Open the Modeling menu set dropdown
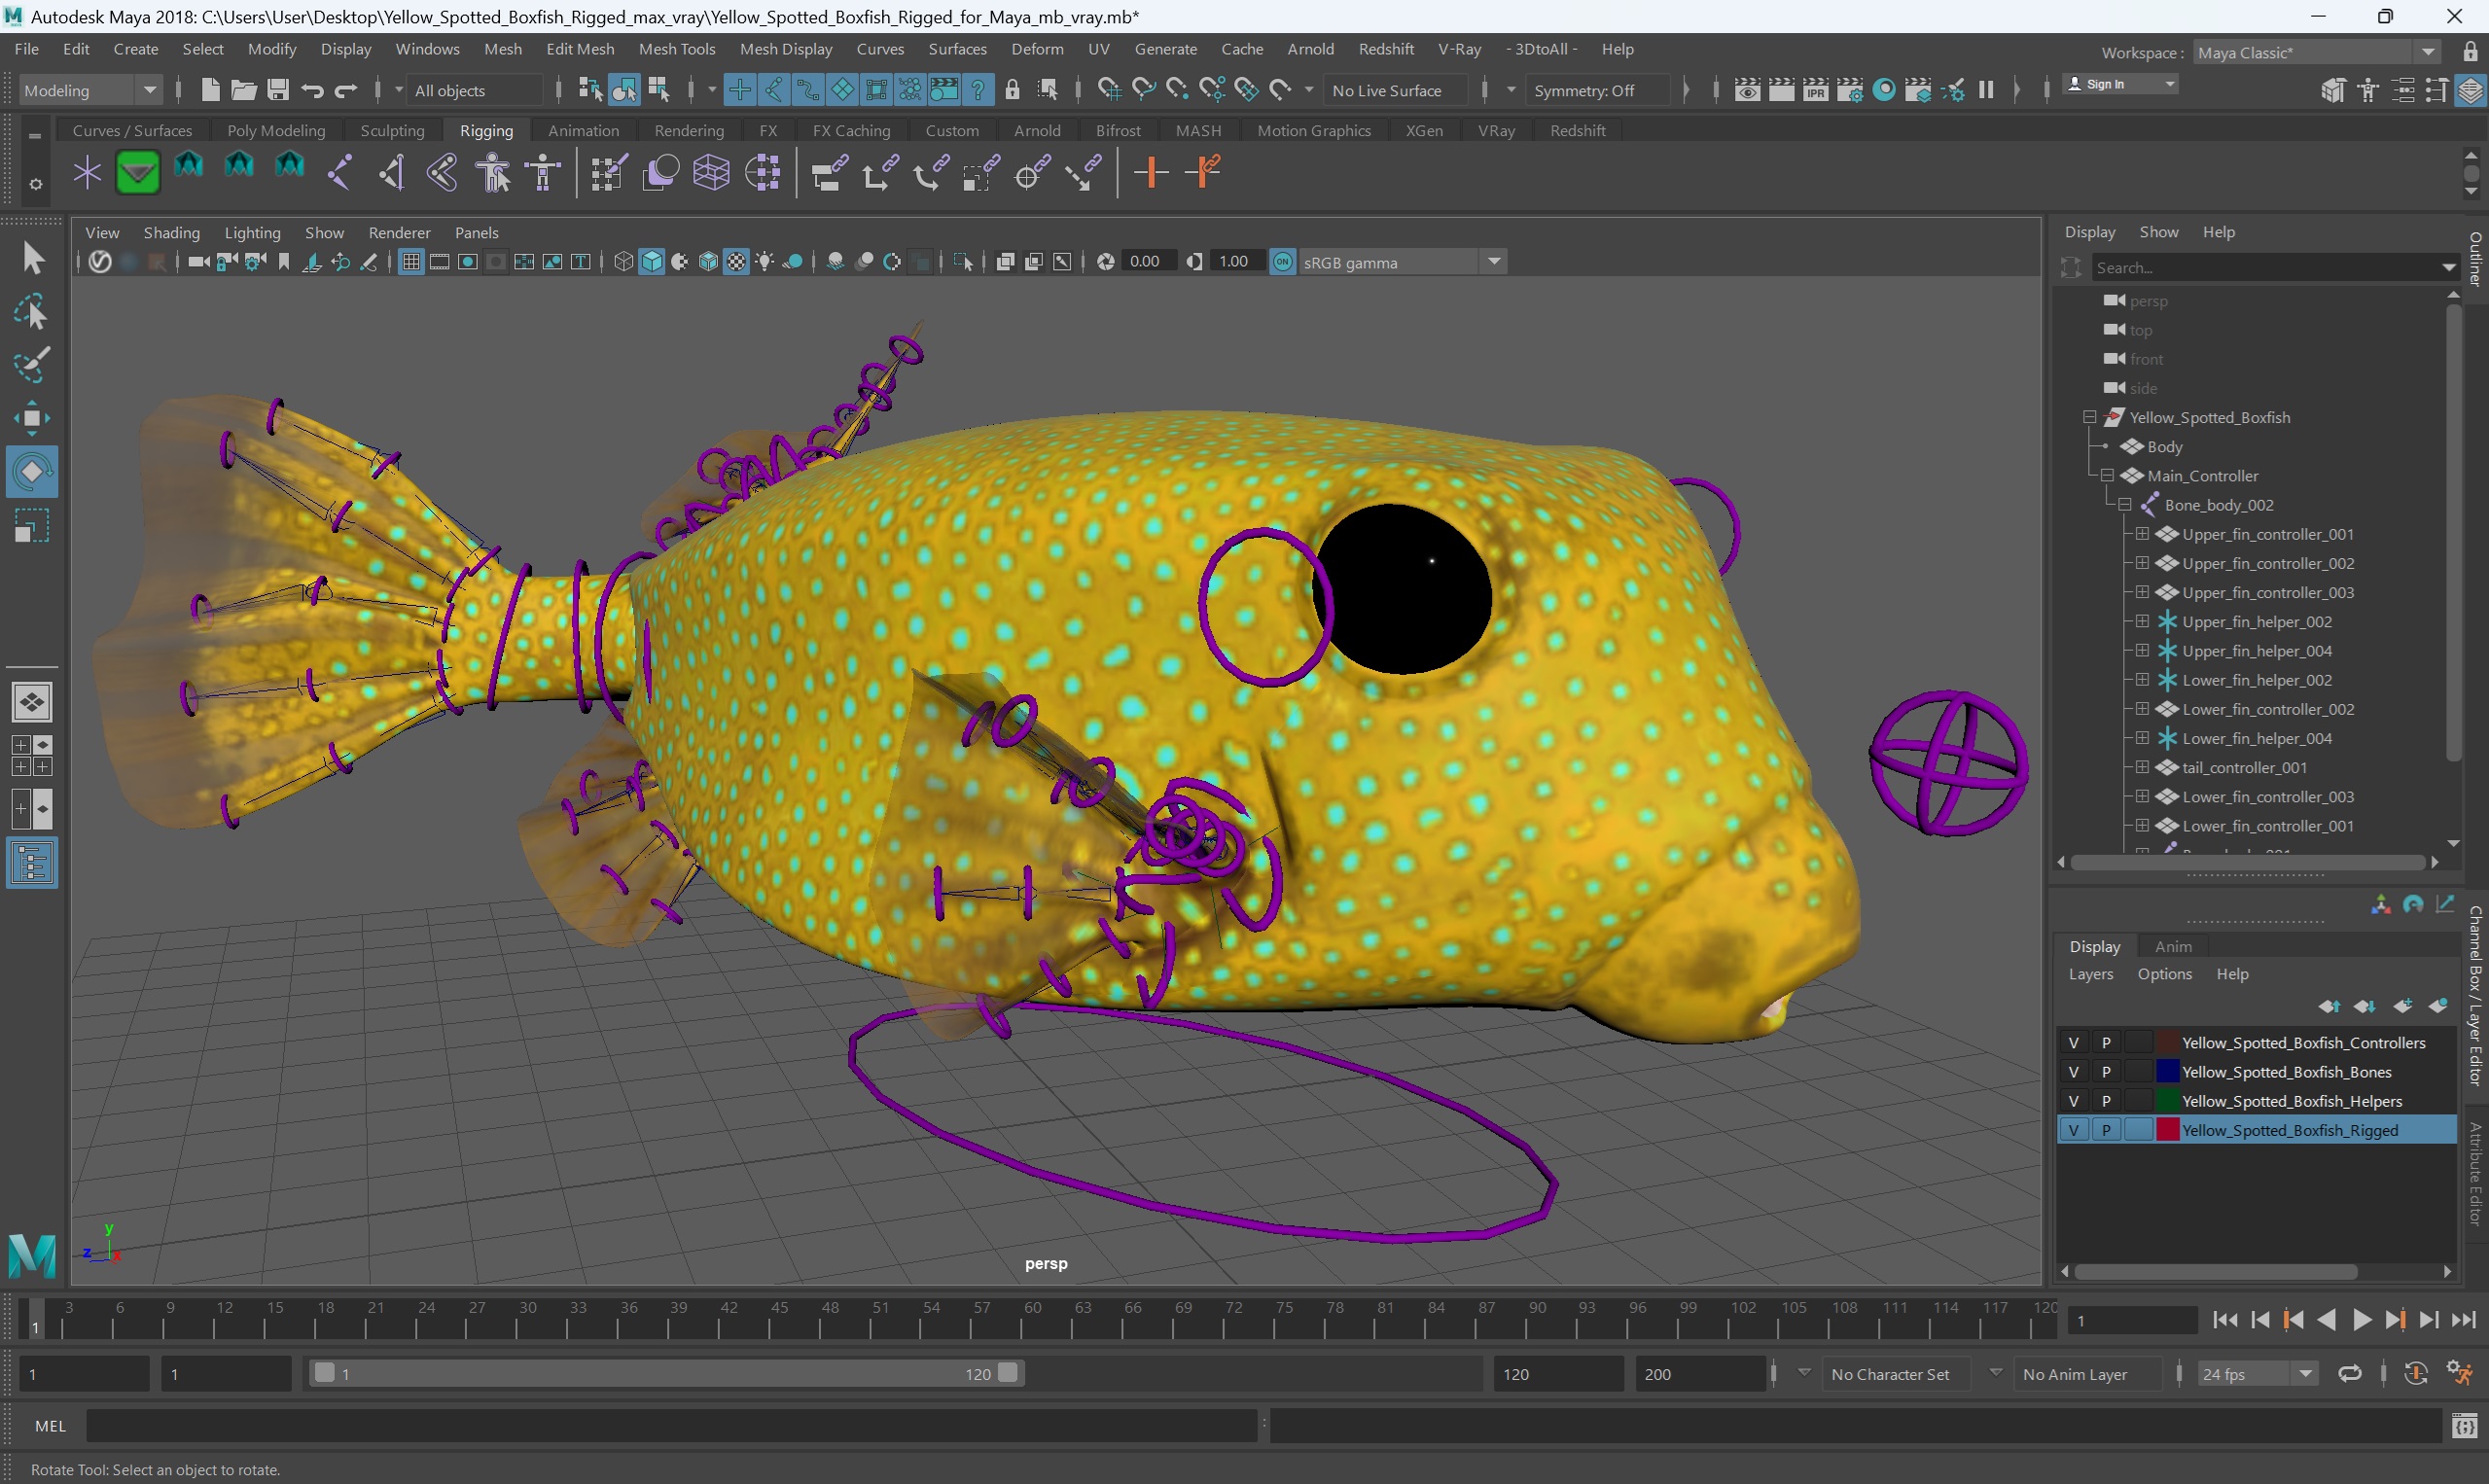Screen dimensions: 2489x1484 pyautogui.click(x=90, y=90)
